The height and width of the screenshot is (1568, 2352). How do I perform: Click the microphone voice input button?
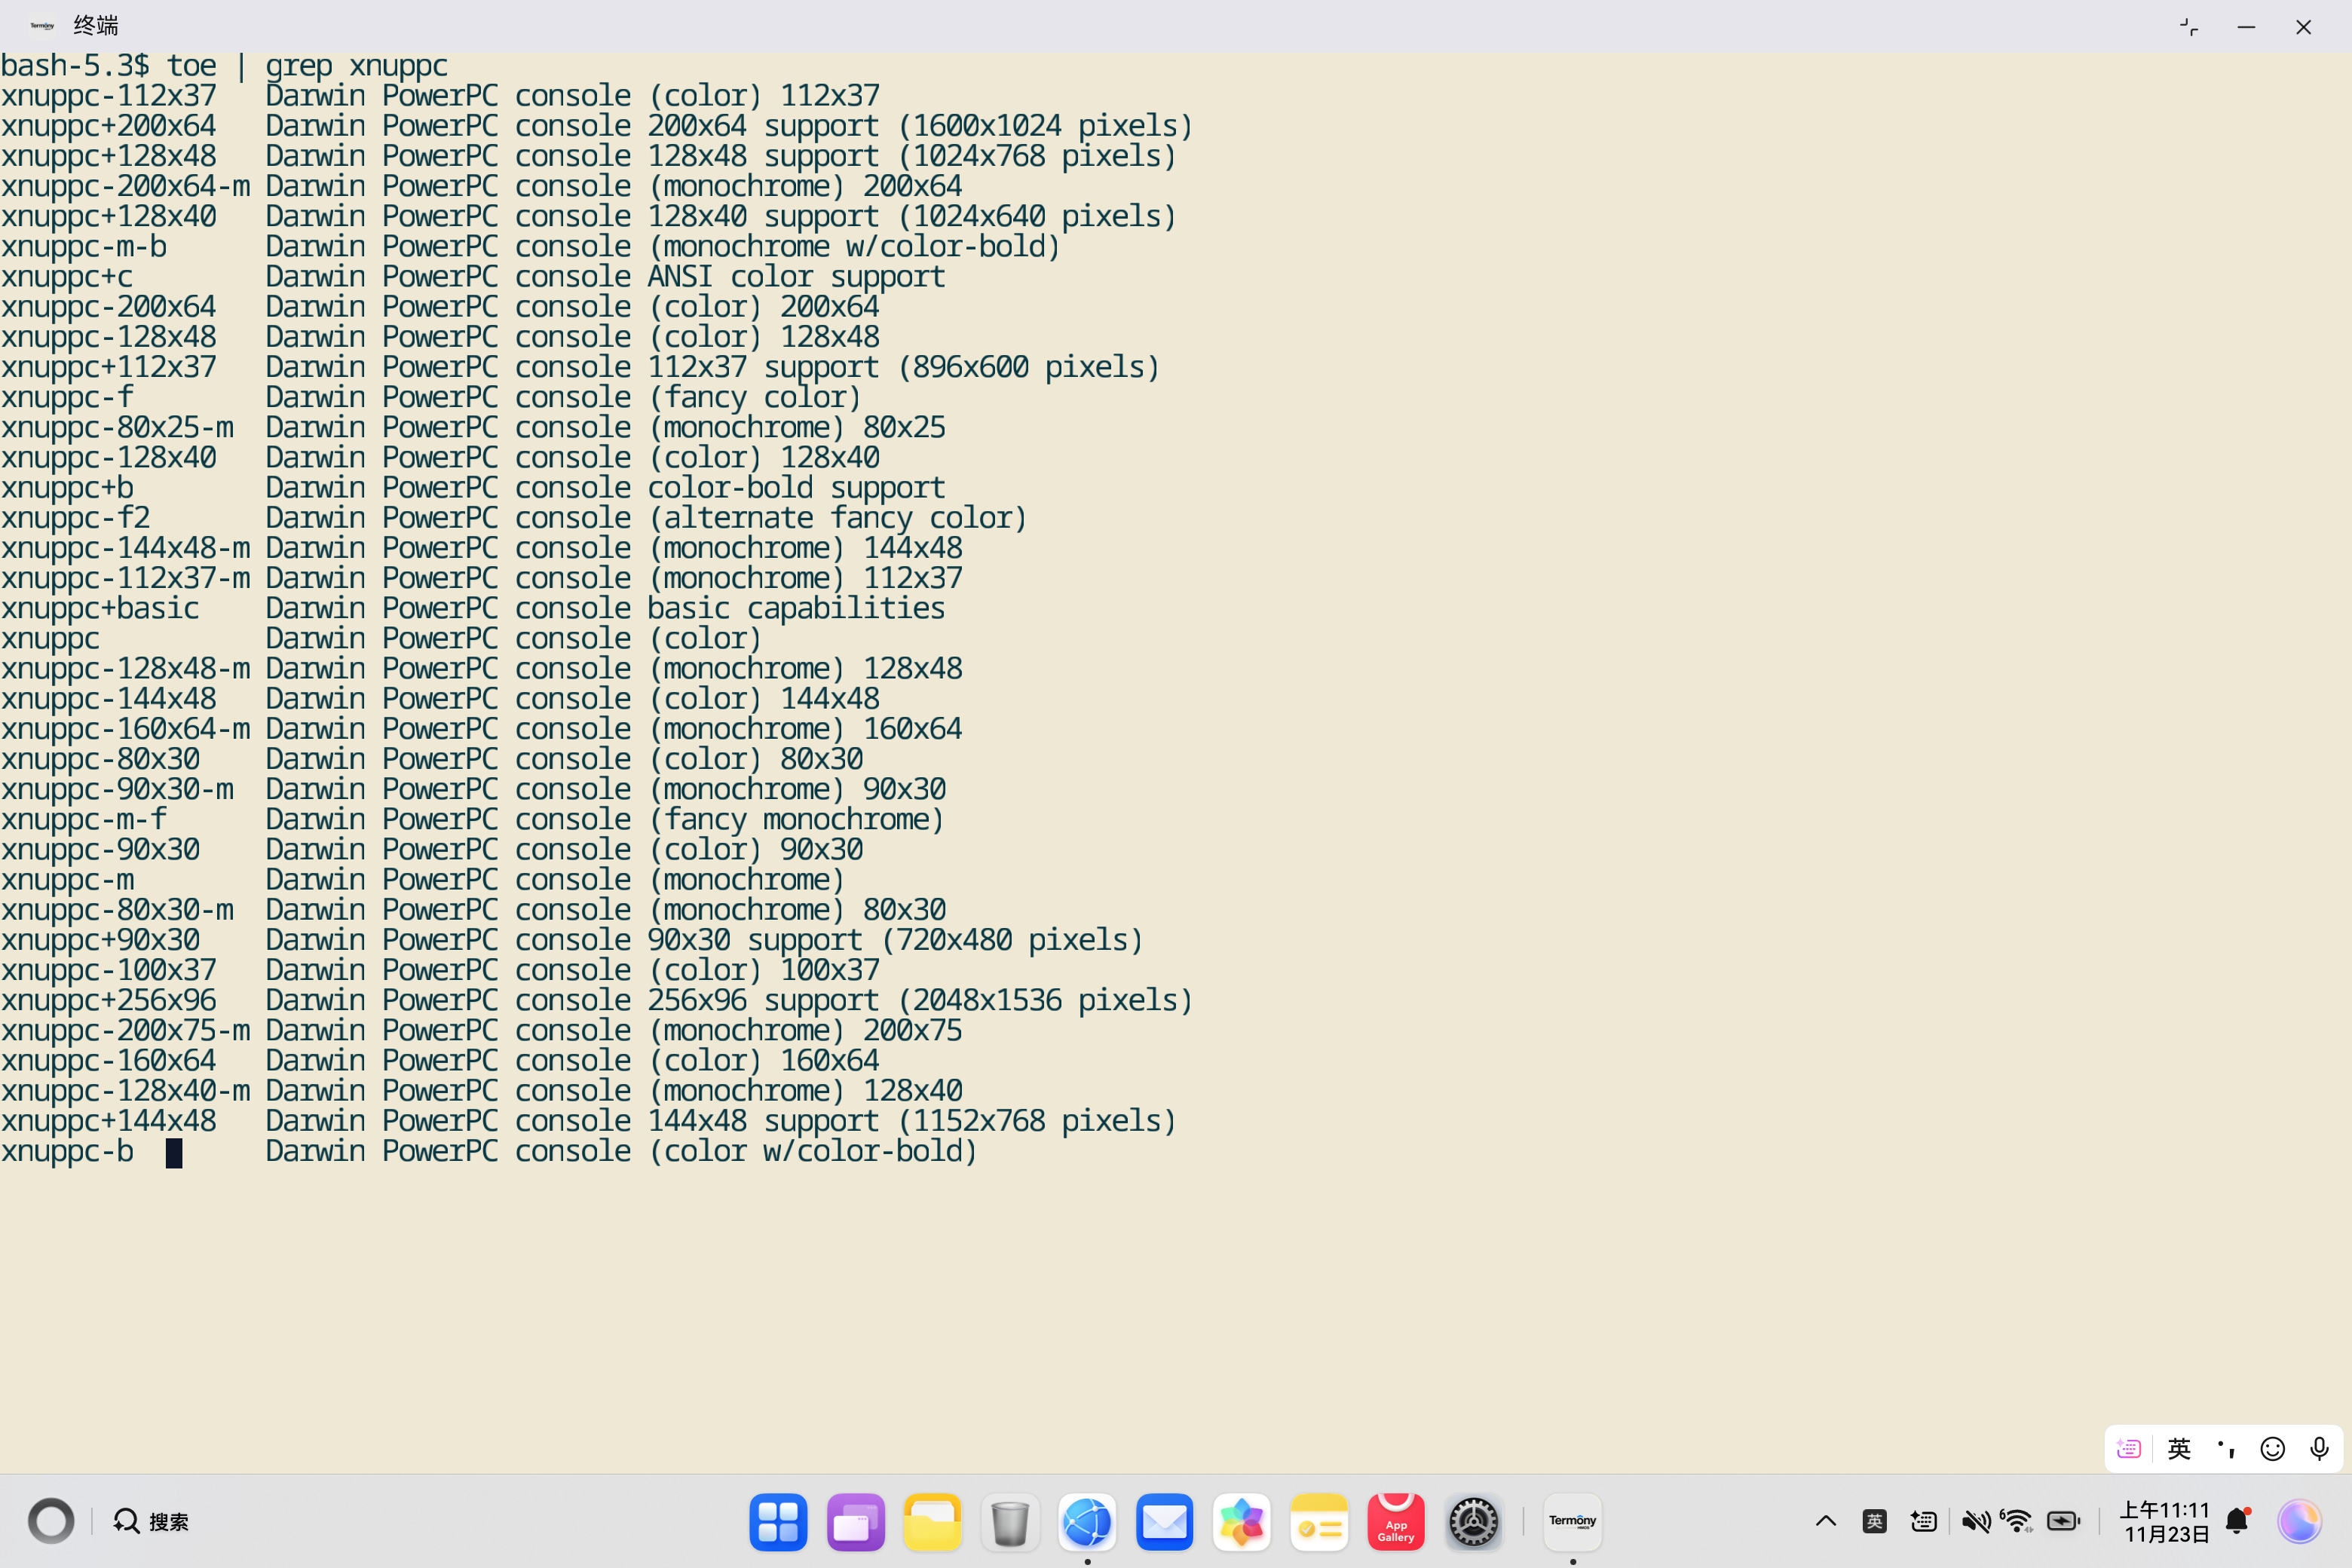[2319, 1448]
